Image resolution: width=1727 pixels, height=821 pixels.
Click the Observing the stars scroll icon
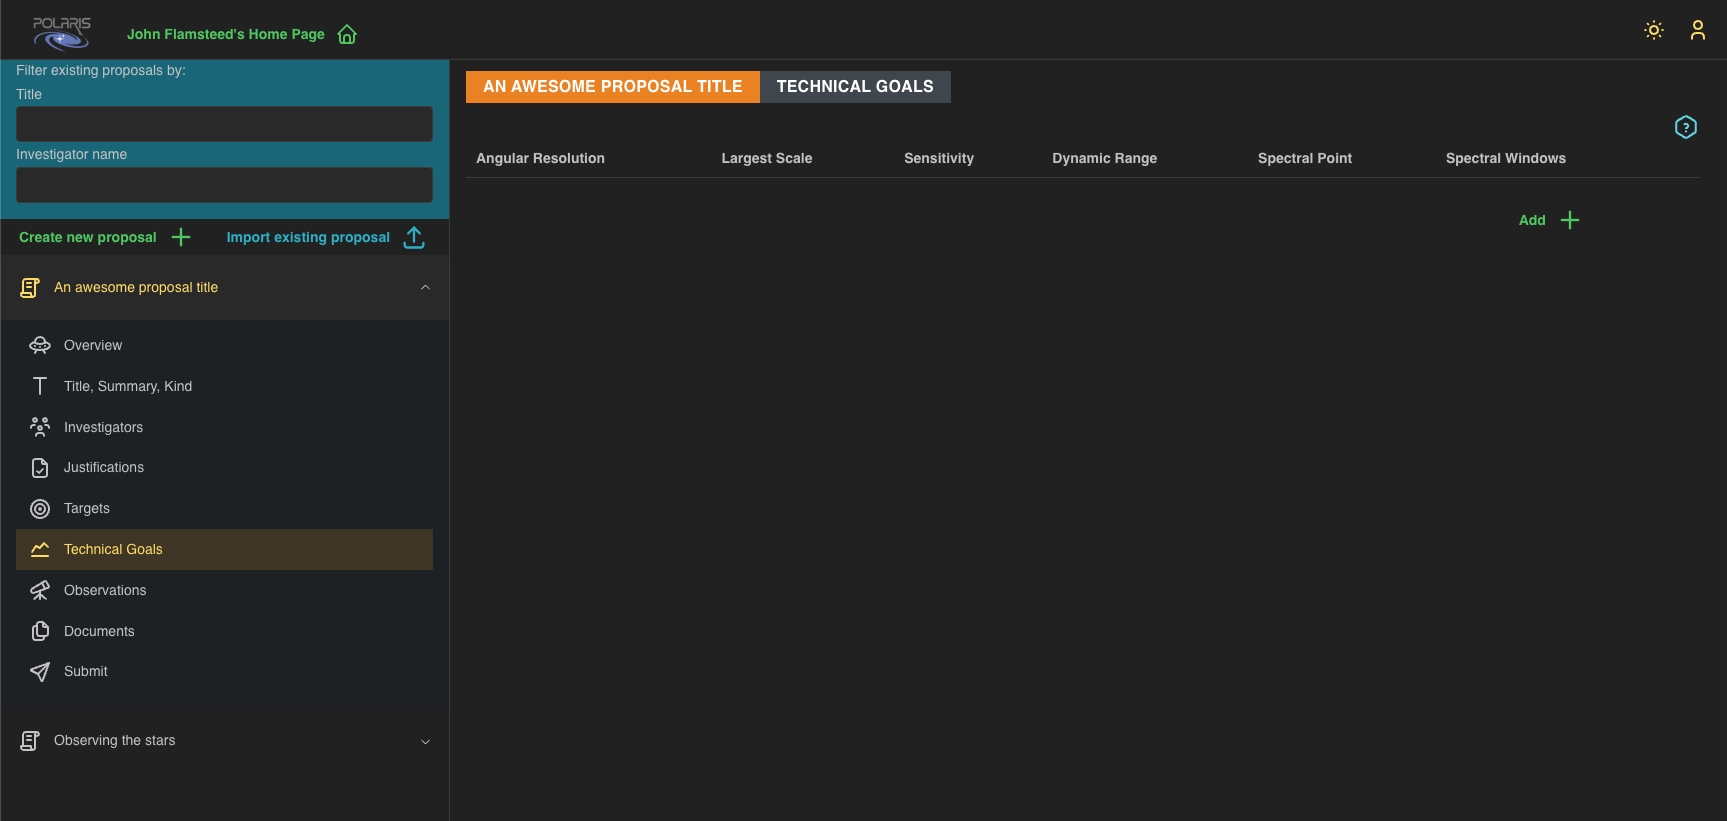[30, 741]
